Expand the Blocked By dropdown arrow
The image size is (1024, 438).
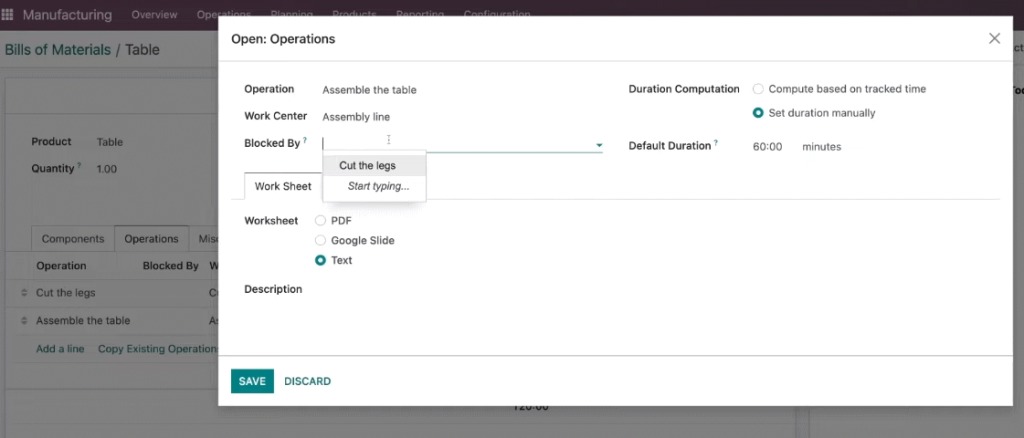point(599,145)
